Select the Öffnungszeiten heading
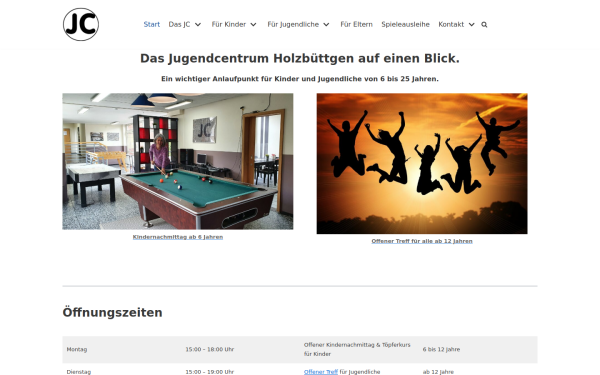 [x=112, y=312]
